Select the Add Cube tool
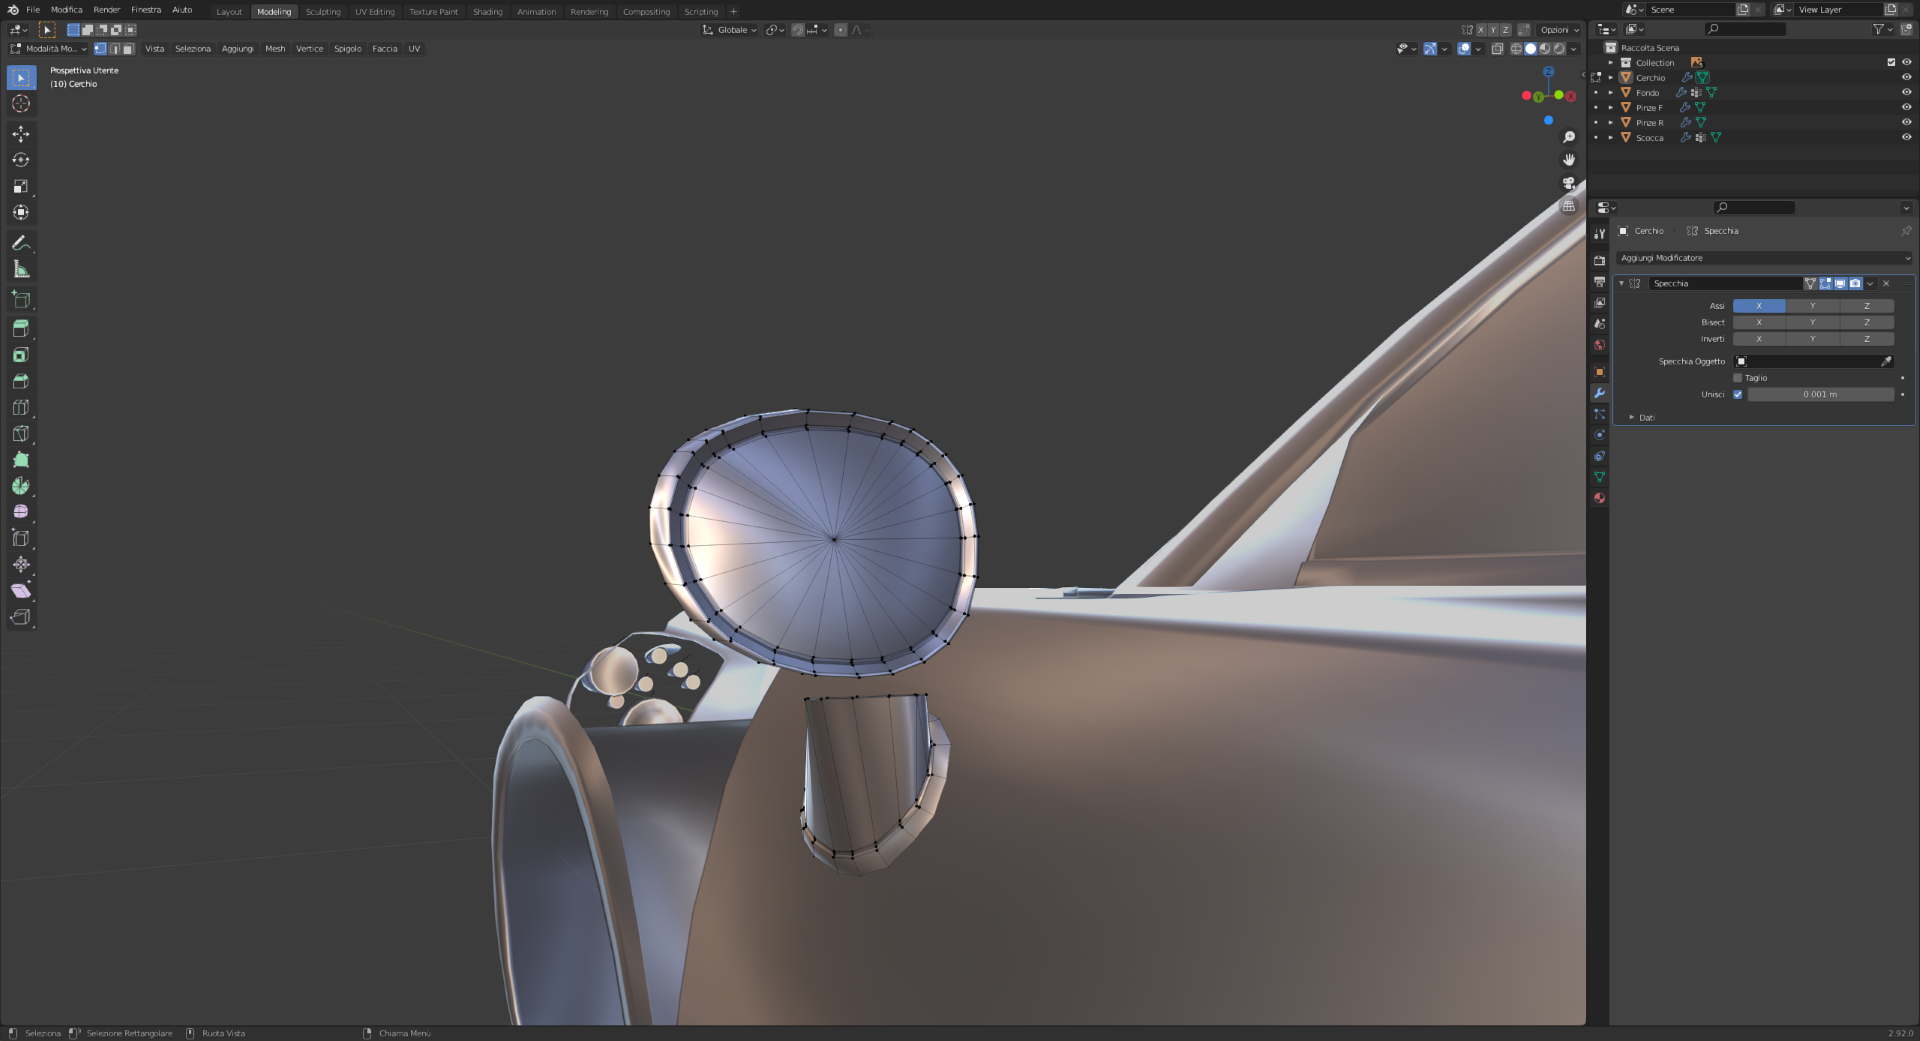1920x1041 pixels. 21,299
